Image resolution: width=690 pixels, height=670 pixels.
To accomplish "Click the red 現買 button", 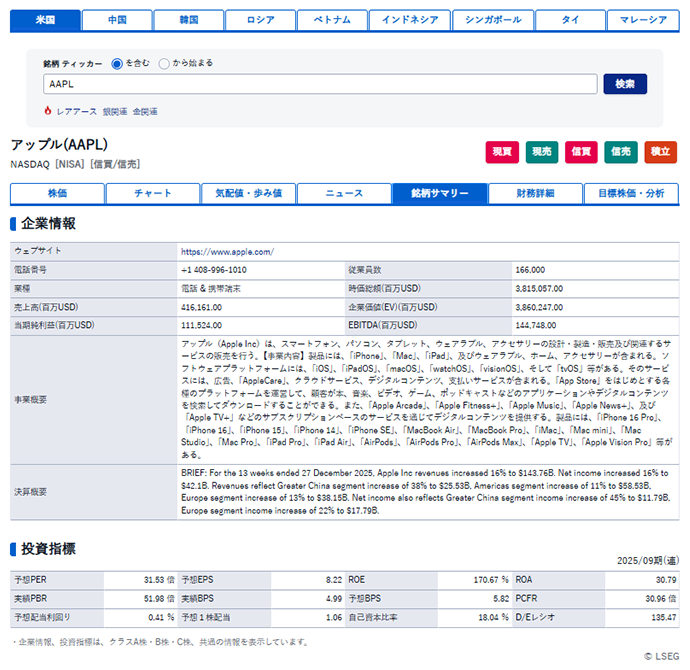I will pyautogui.click(x=502, y=152).
